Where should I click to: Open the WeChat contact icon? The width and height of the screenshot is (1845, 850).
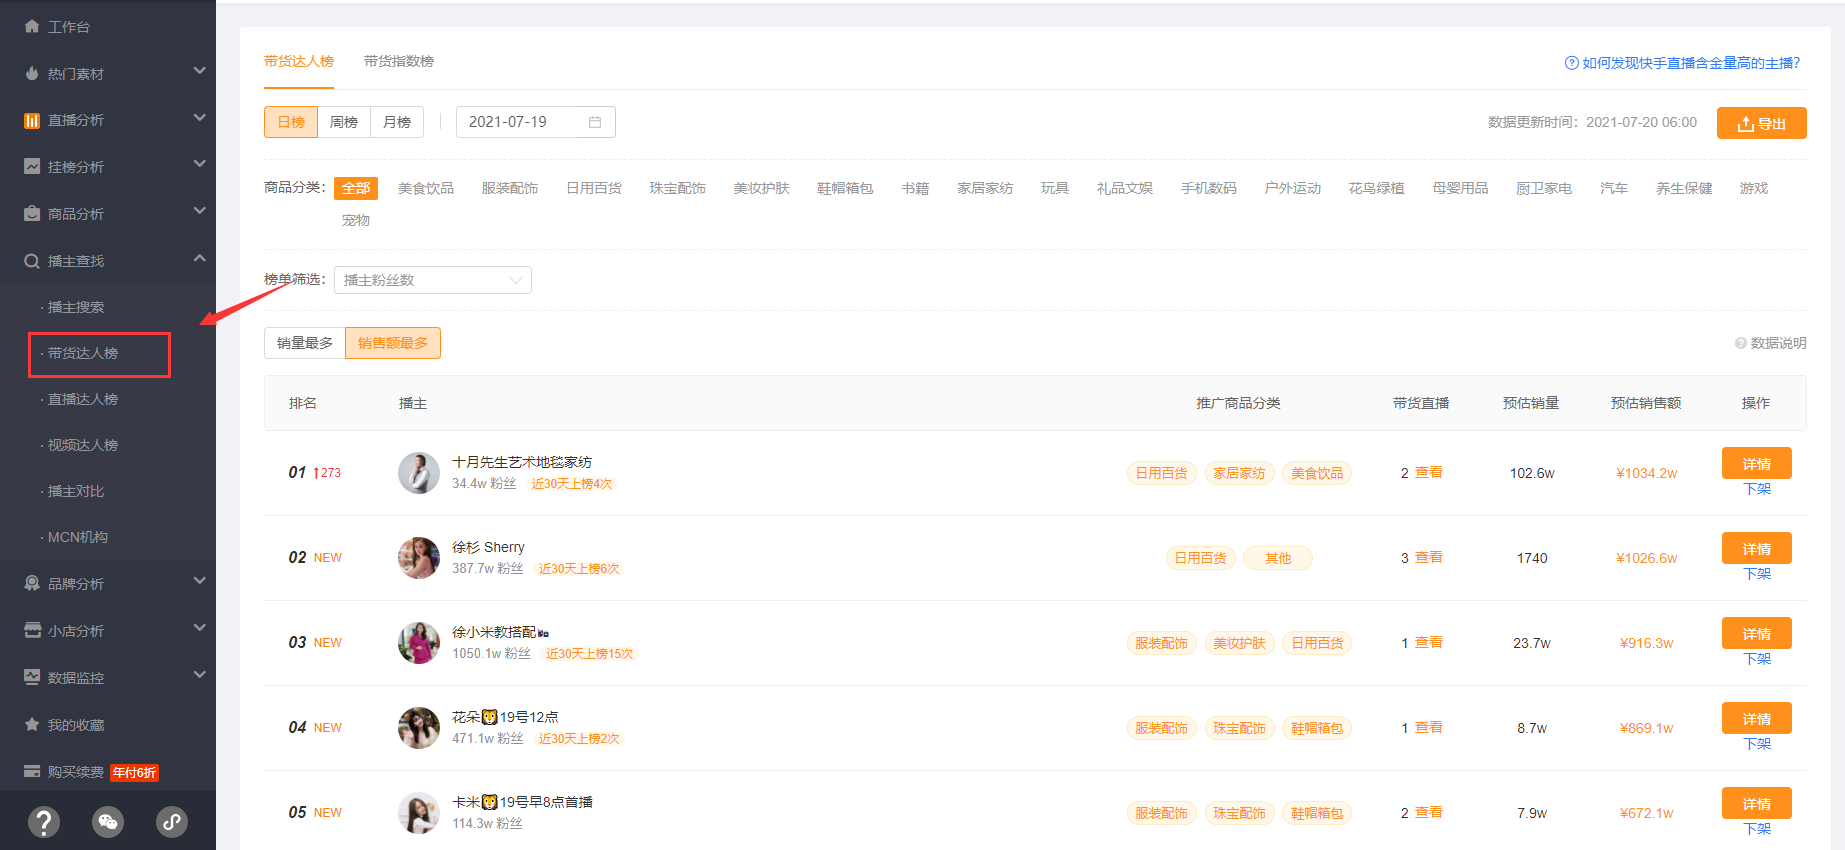(x=108, y=822)
